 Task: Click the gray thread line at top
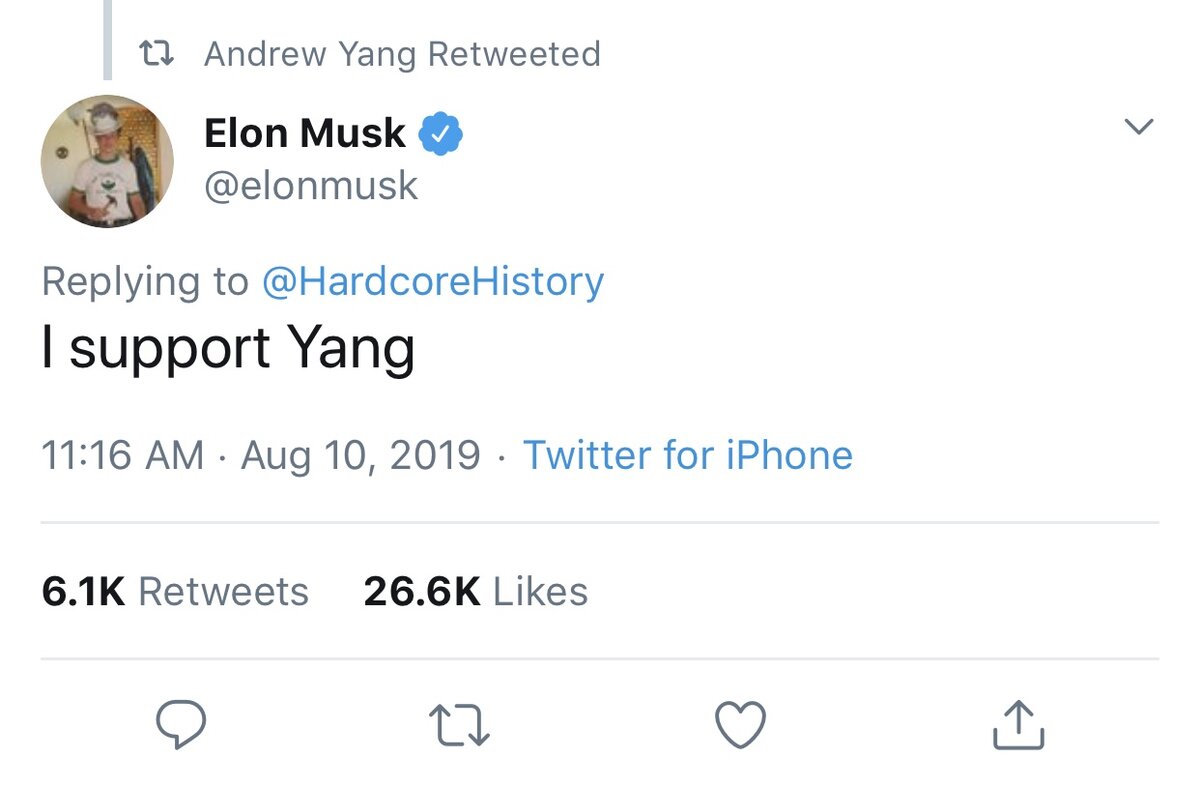[x=107, y=40]
